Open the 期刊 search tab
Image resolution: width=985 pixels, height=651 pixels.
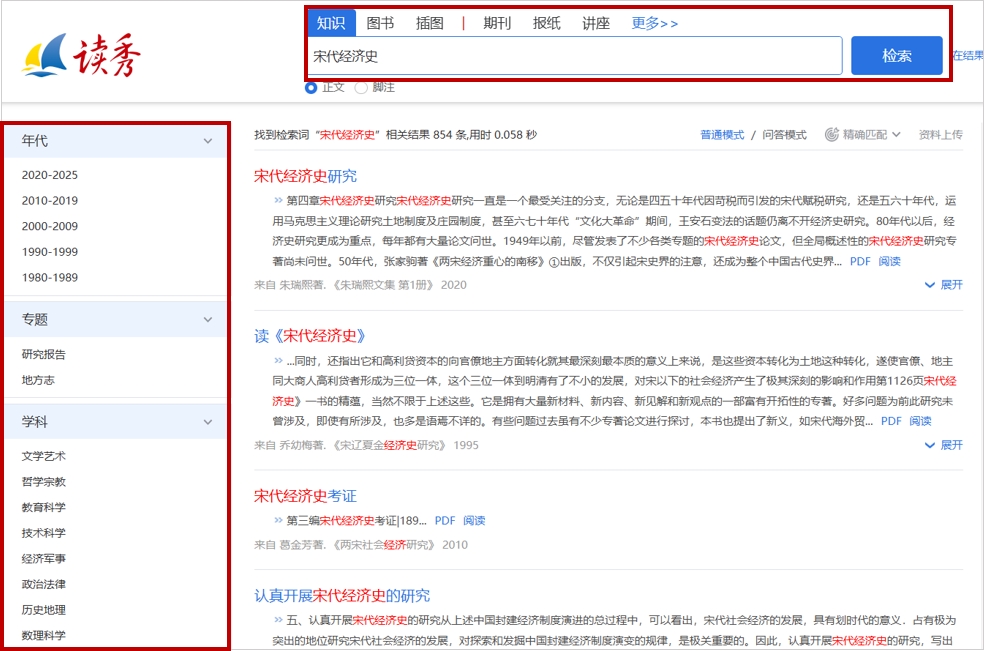tap(497, 23)
